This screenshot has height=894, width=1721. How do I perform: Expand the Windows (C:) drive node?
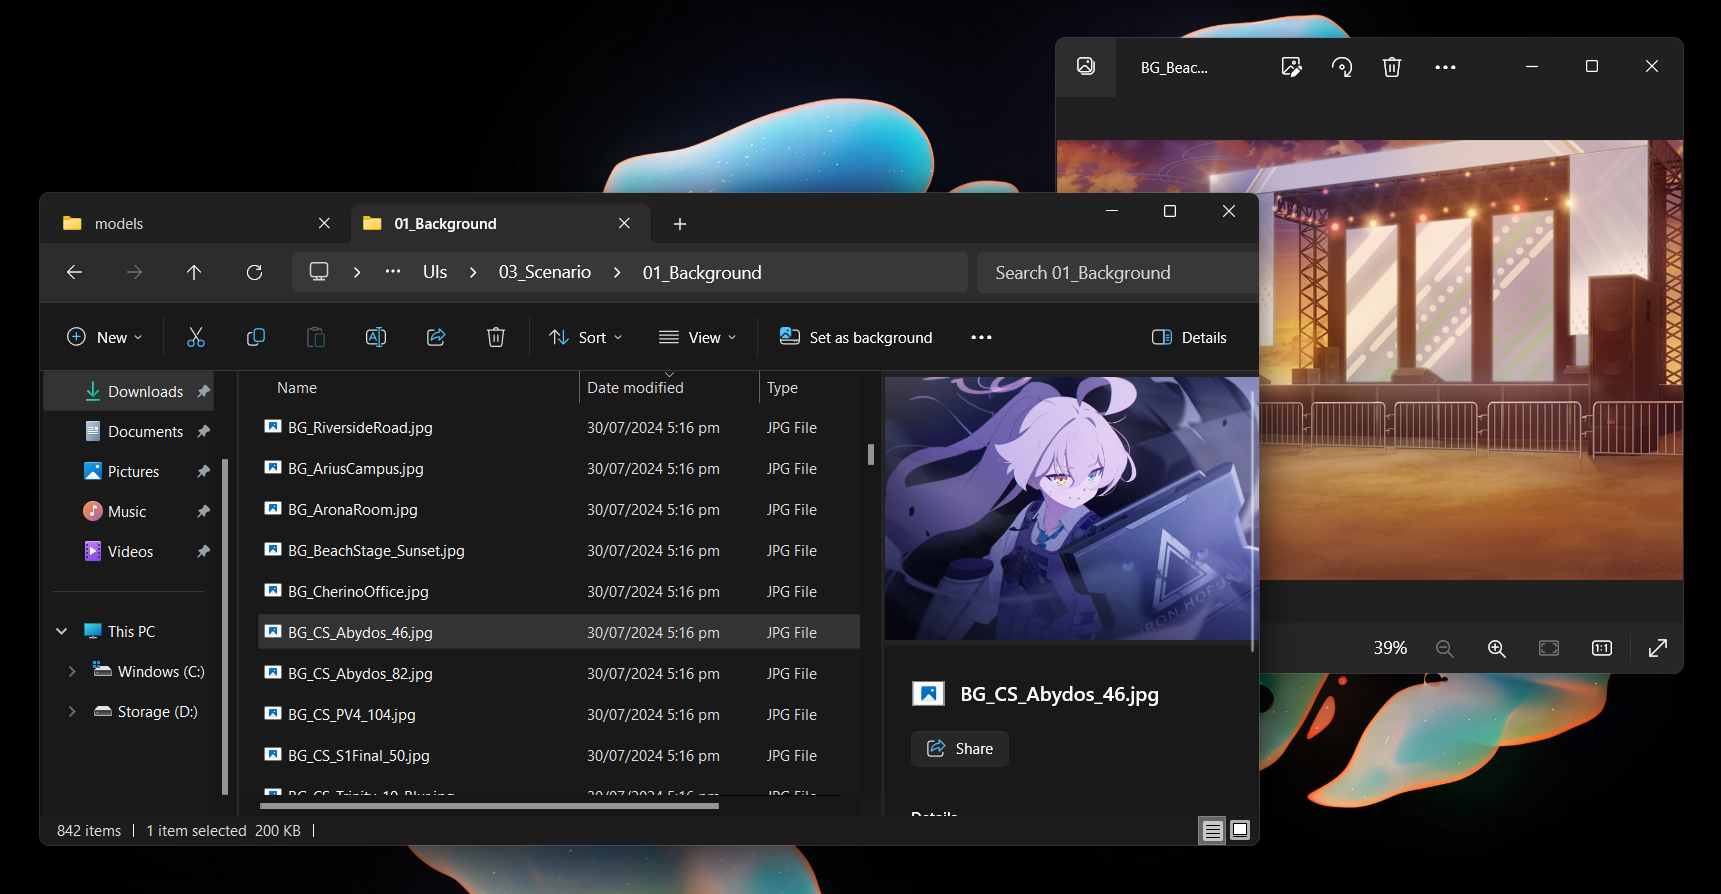(x=72, y=671)
